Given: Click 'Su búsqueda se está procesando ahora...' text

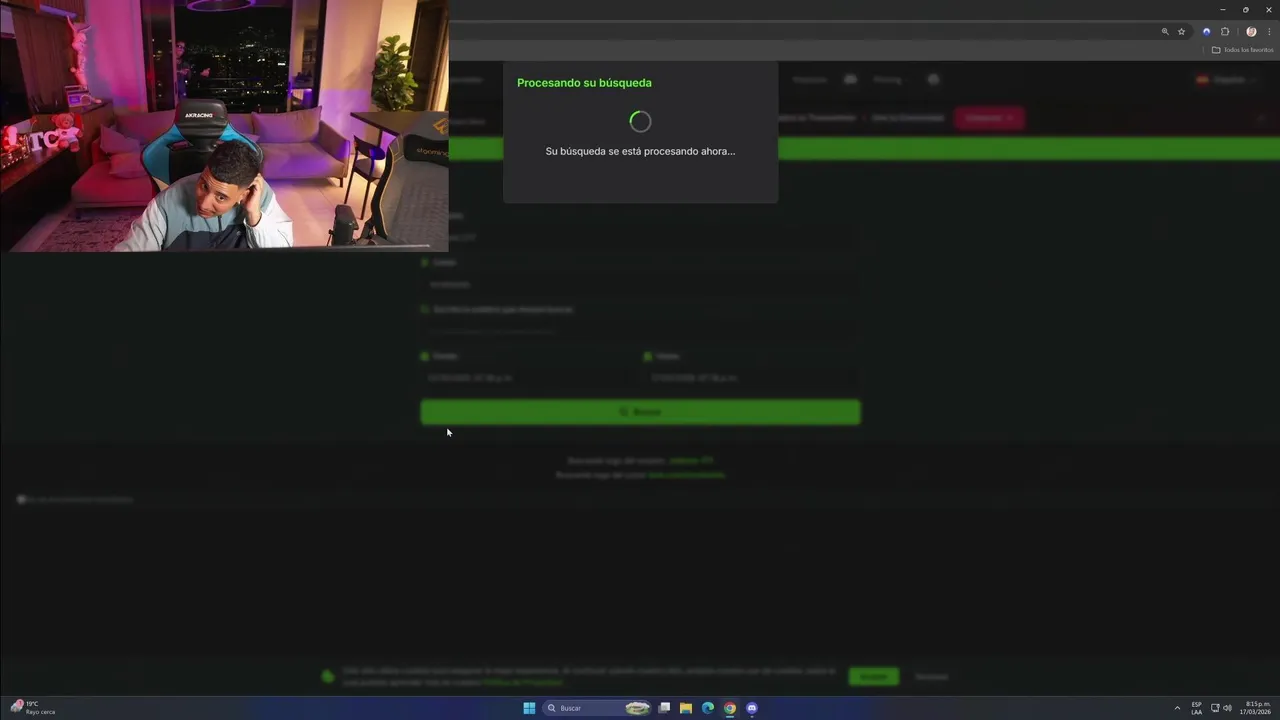Looking at the screenshot, I should click(x=640, y=151).
